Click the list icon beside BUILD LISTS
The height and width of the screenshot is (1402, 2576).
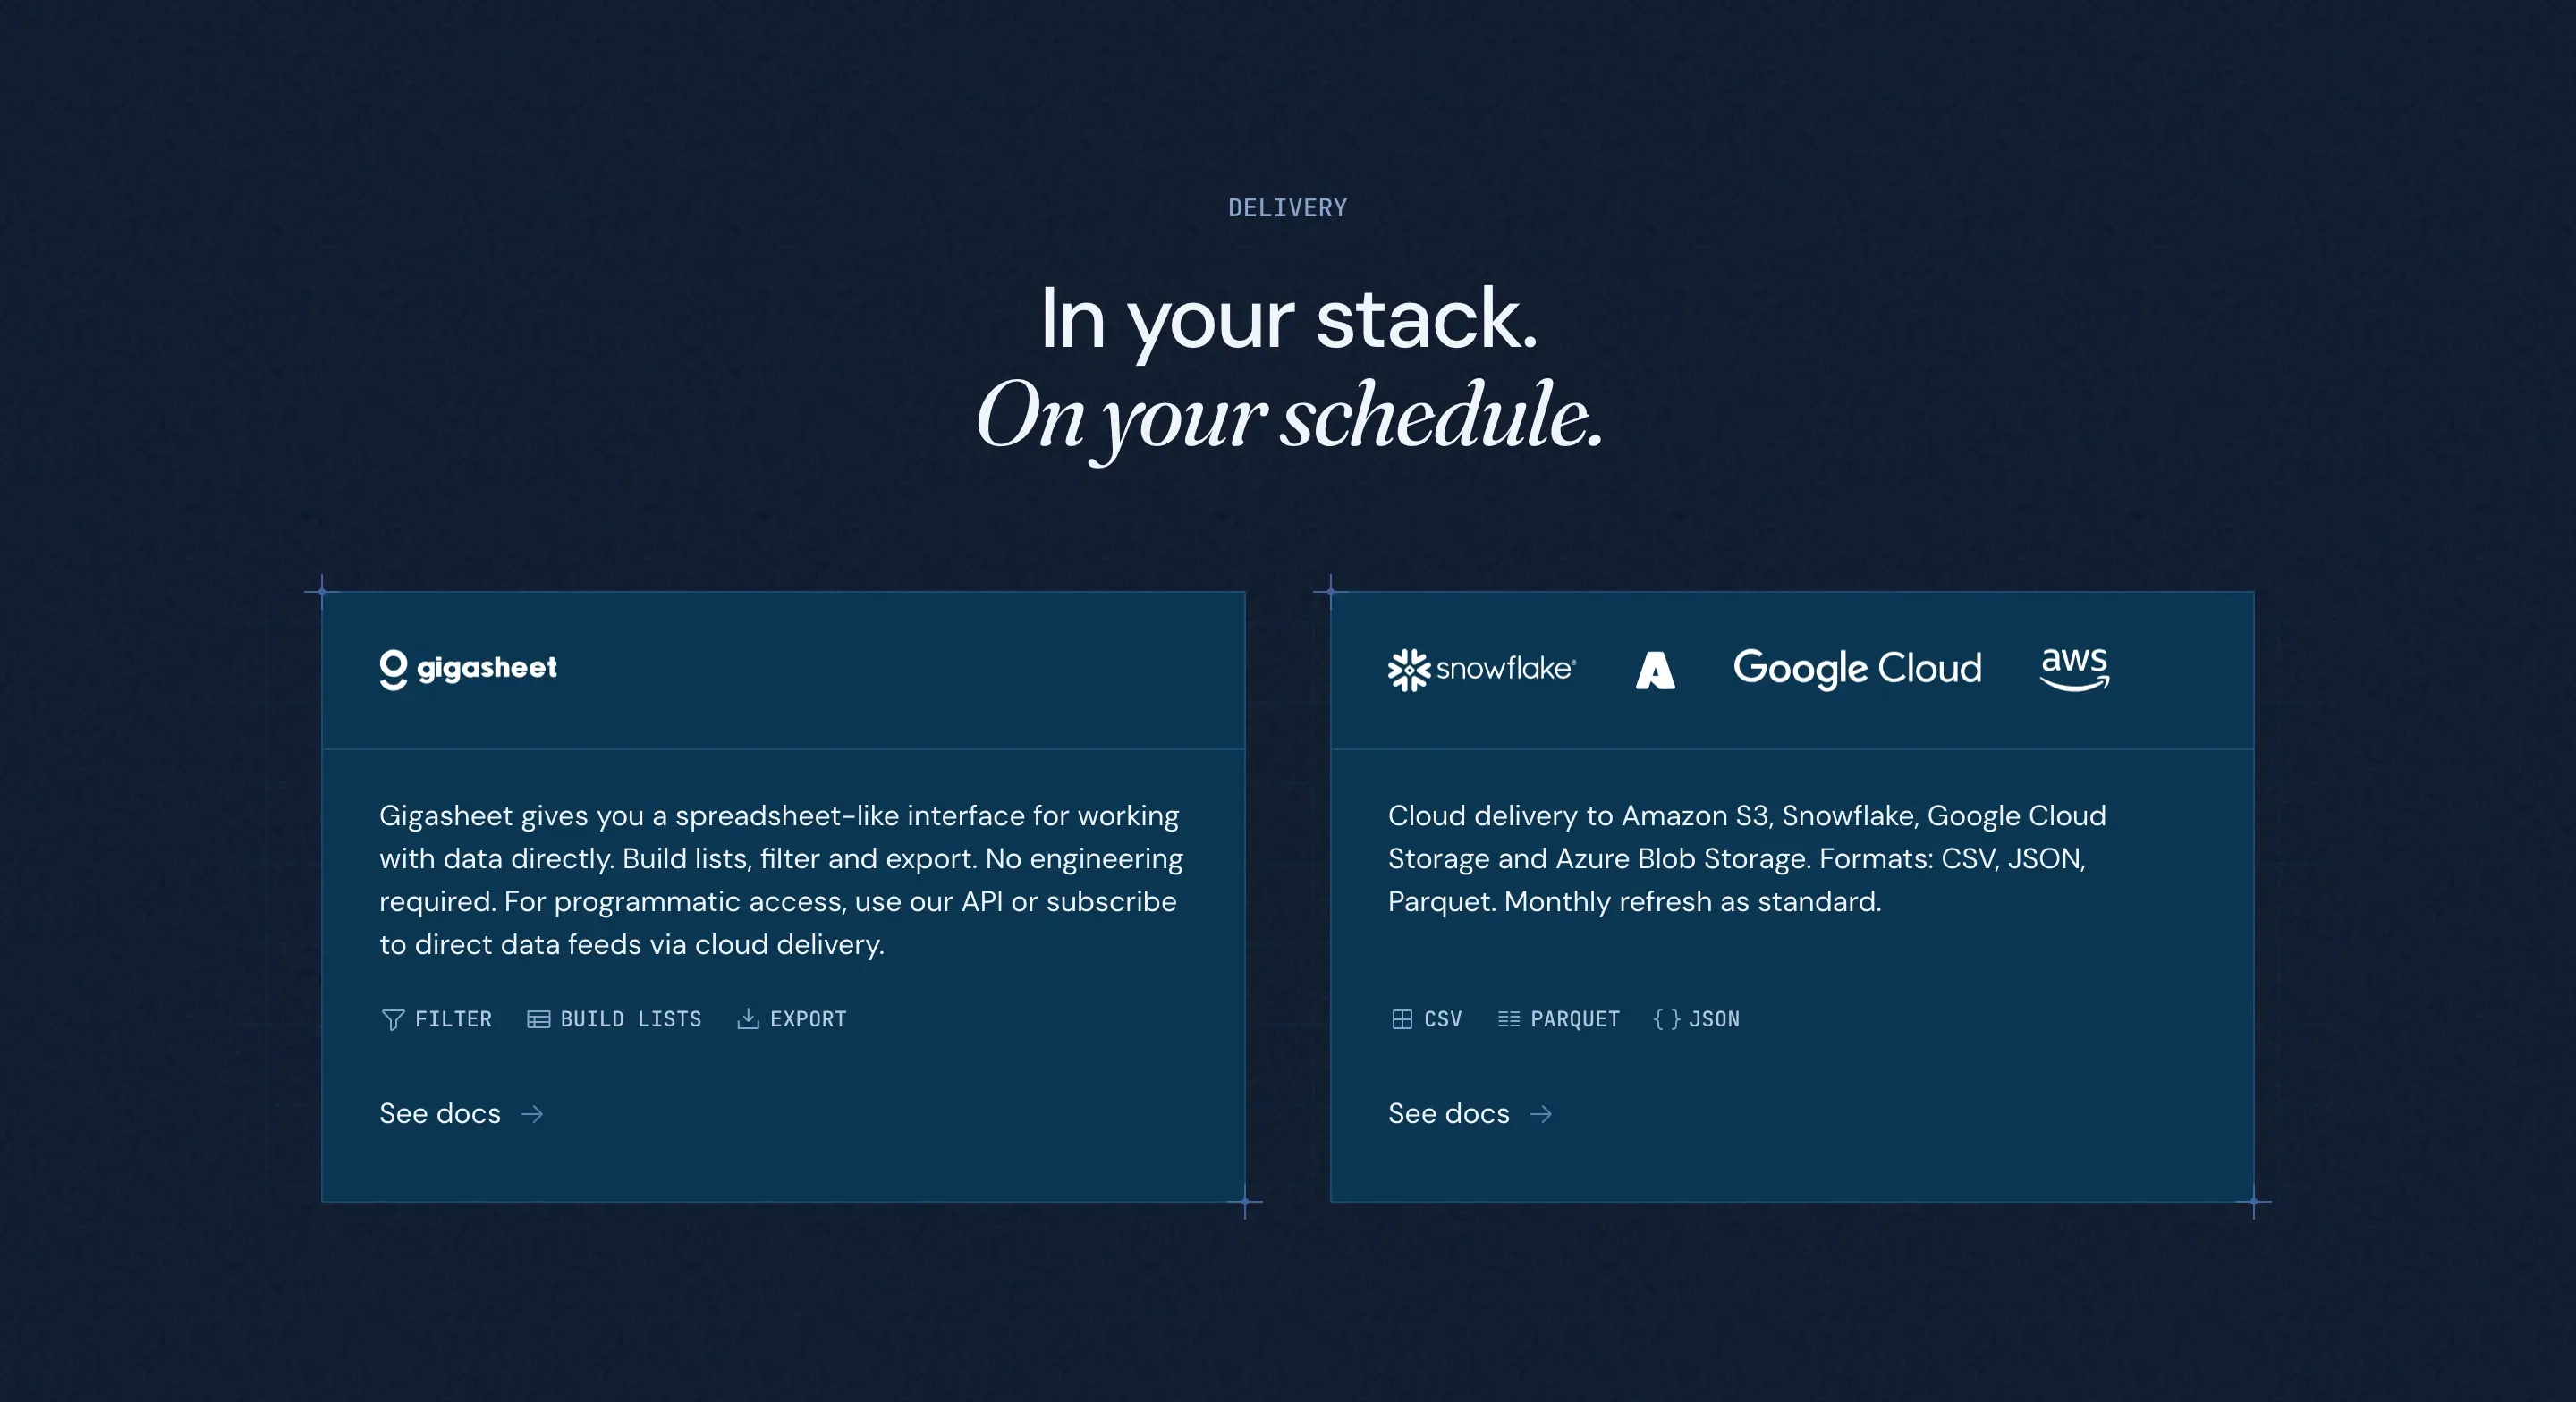click(x=538, y=1019)
